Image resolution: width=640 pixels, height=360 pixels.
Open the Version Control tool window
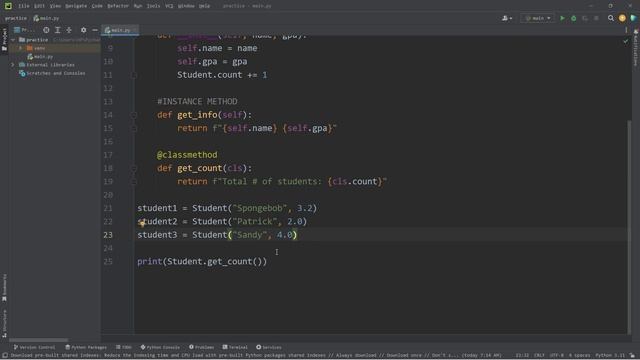(x=34, y=347)
